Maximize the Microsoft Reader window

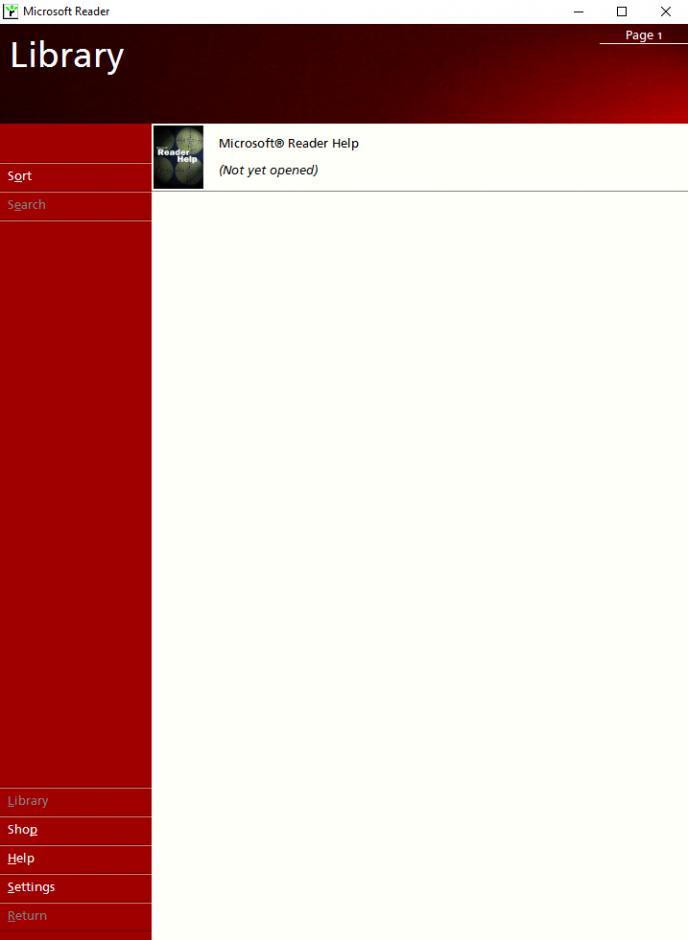click(x=622, y=11)
